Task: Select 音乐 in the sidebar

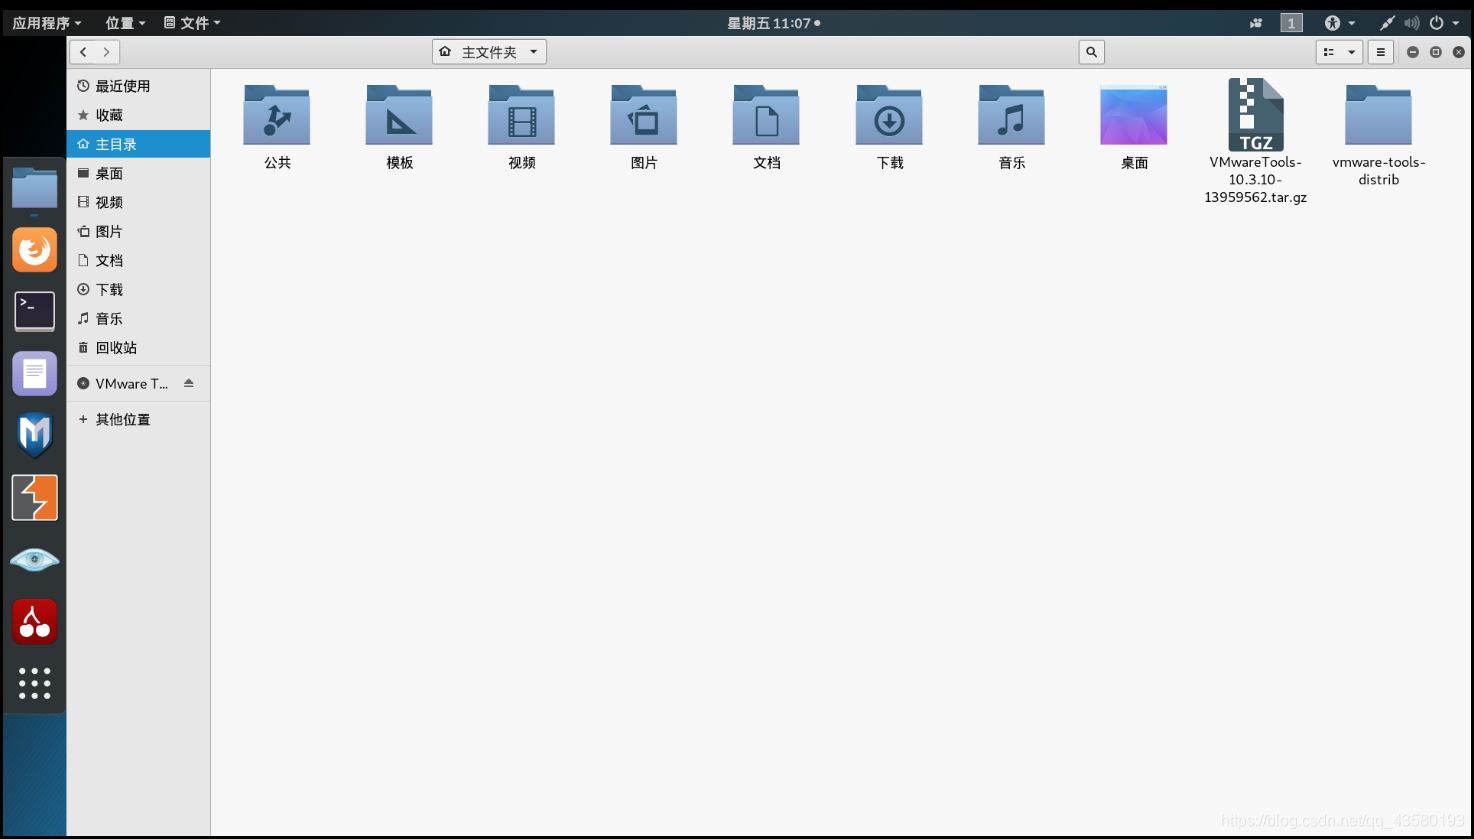Action: [x=138, y=318]
